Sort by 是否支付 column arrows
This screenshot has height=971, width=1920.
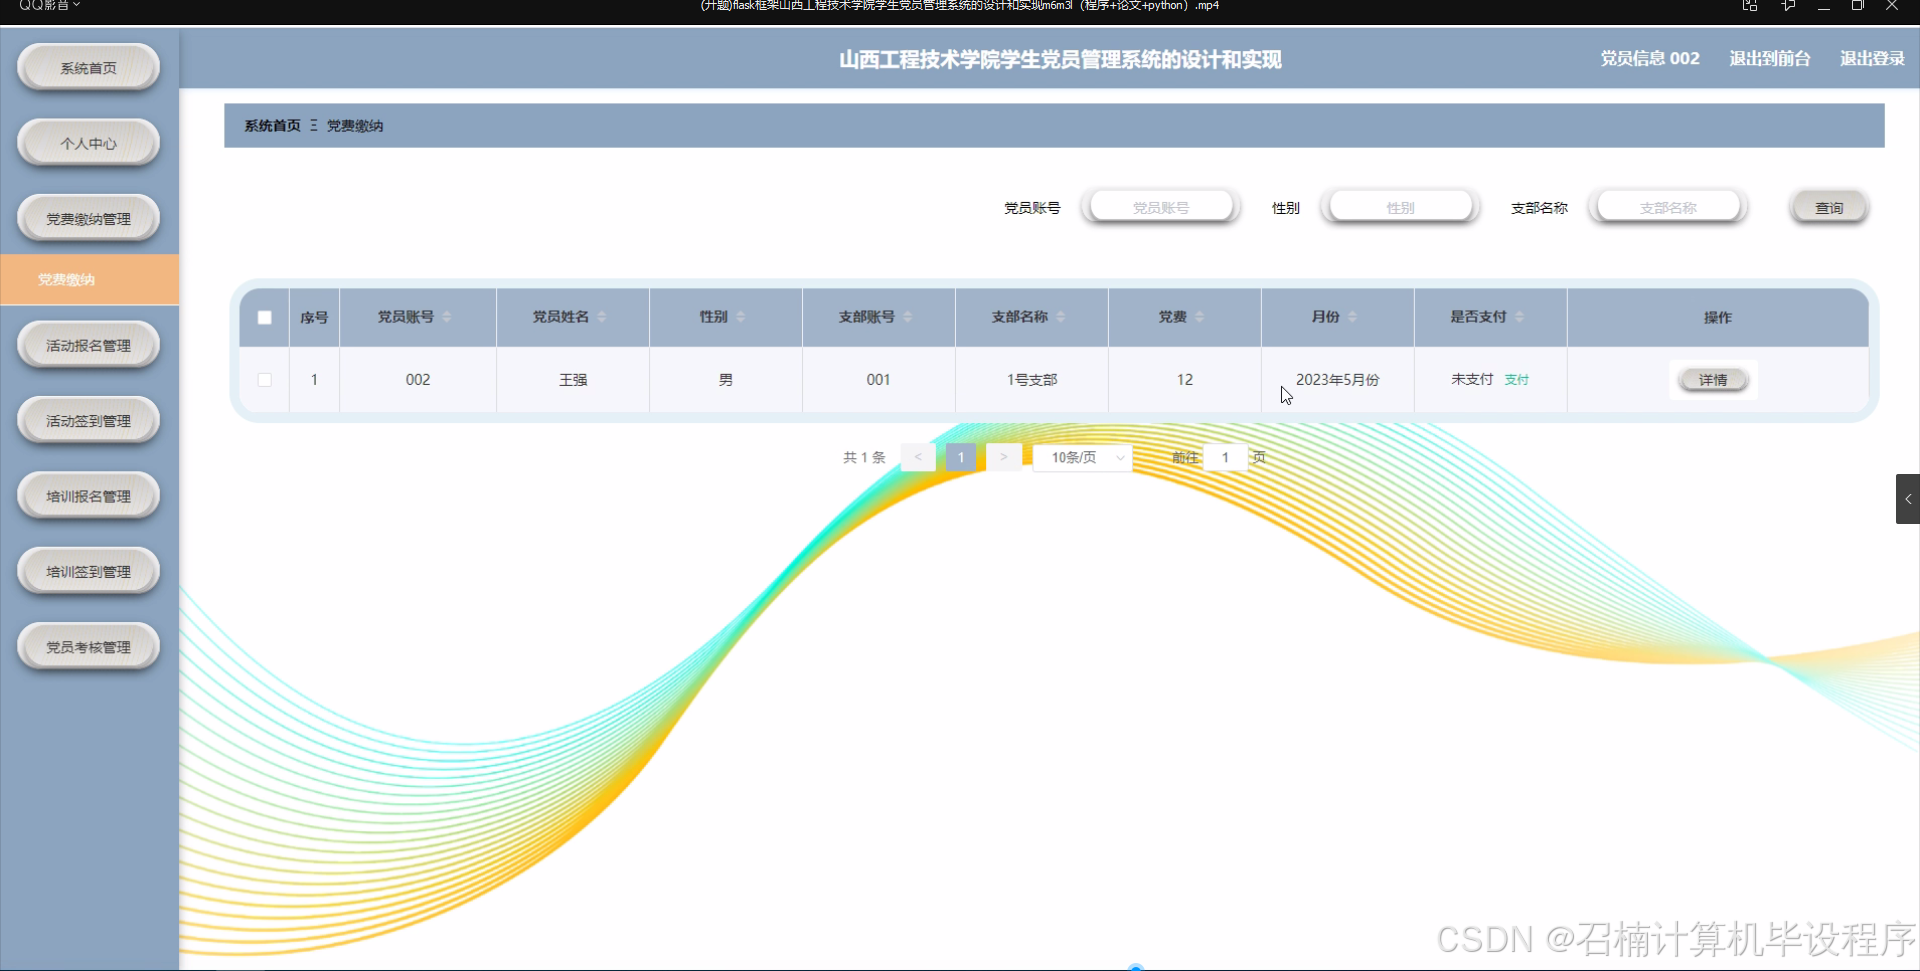pyautogui.click(x=1520, y=317)
